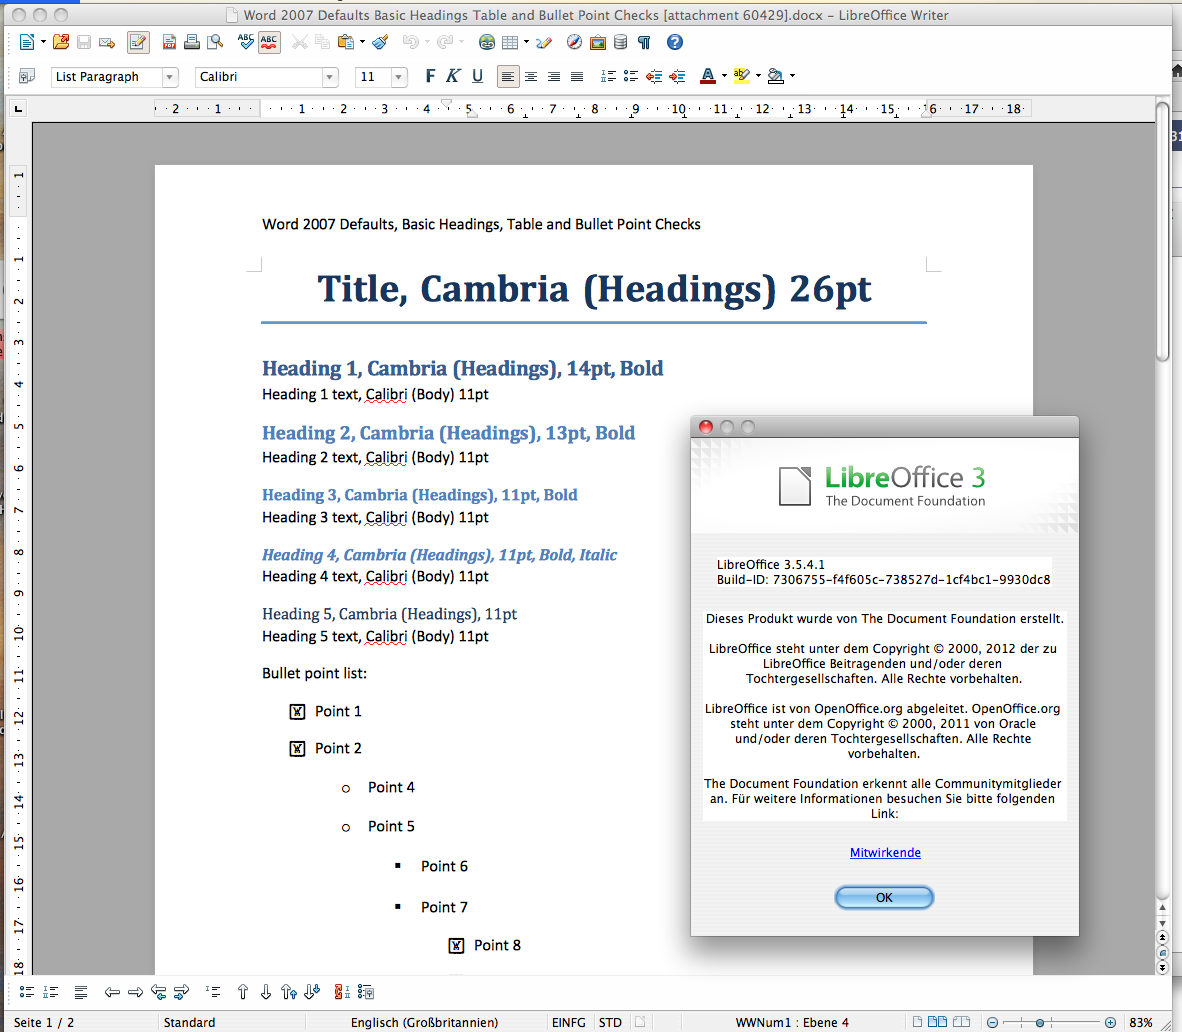Open LibreOffice Help question mark icon

click(x=675, y=42)
